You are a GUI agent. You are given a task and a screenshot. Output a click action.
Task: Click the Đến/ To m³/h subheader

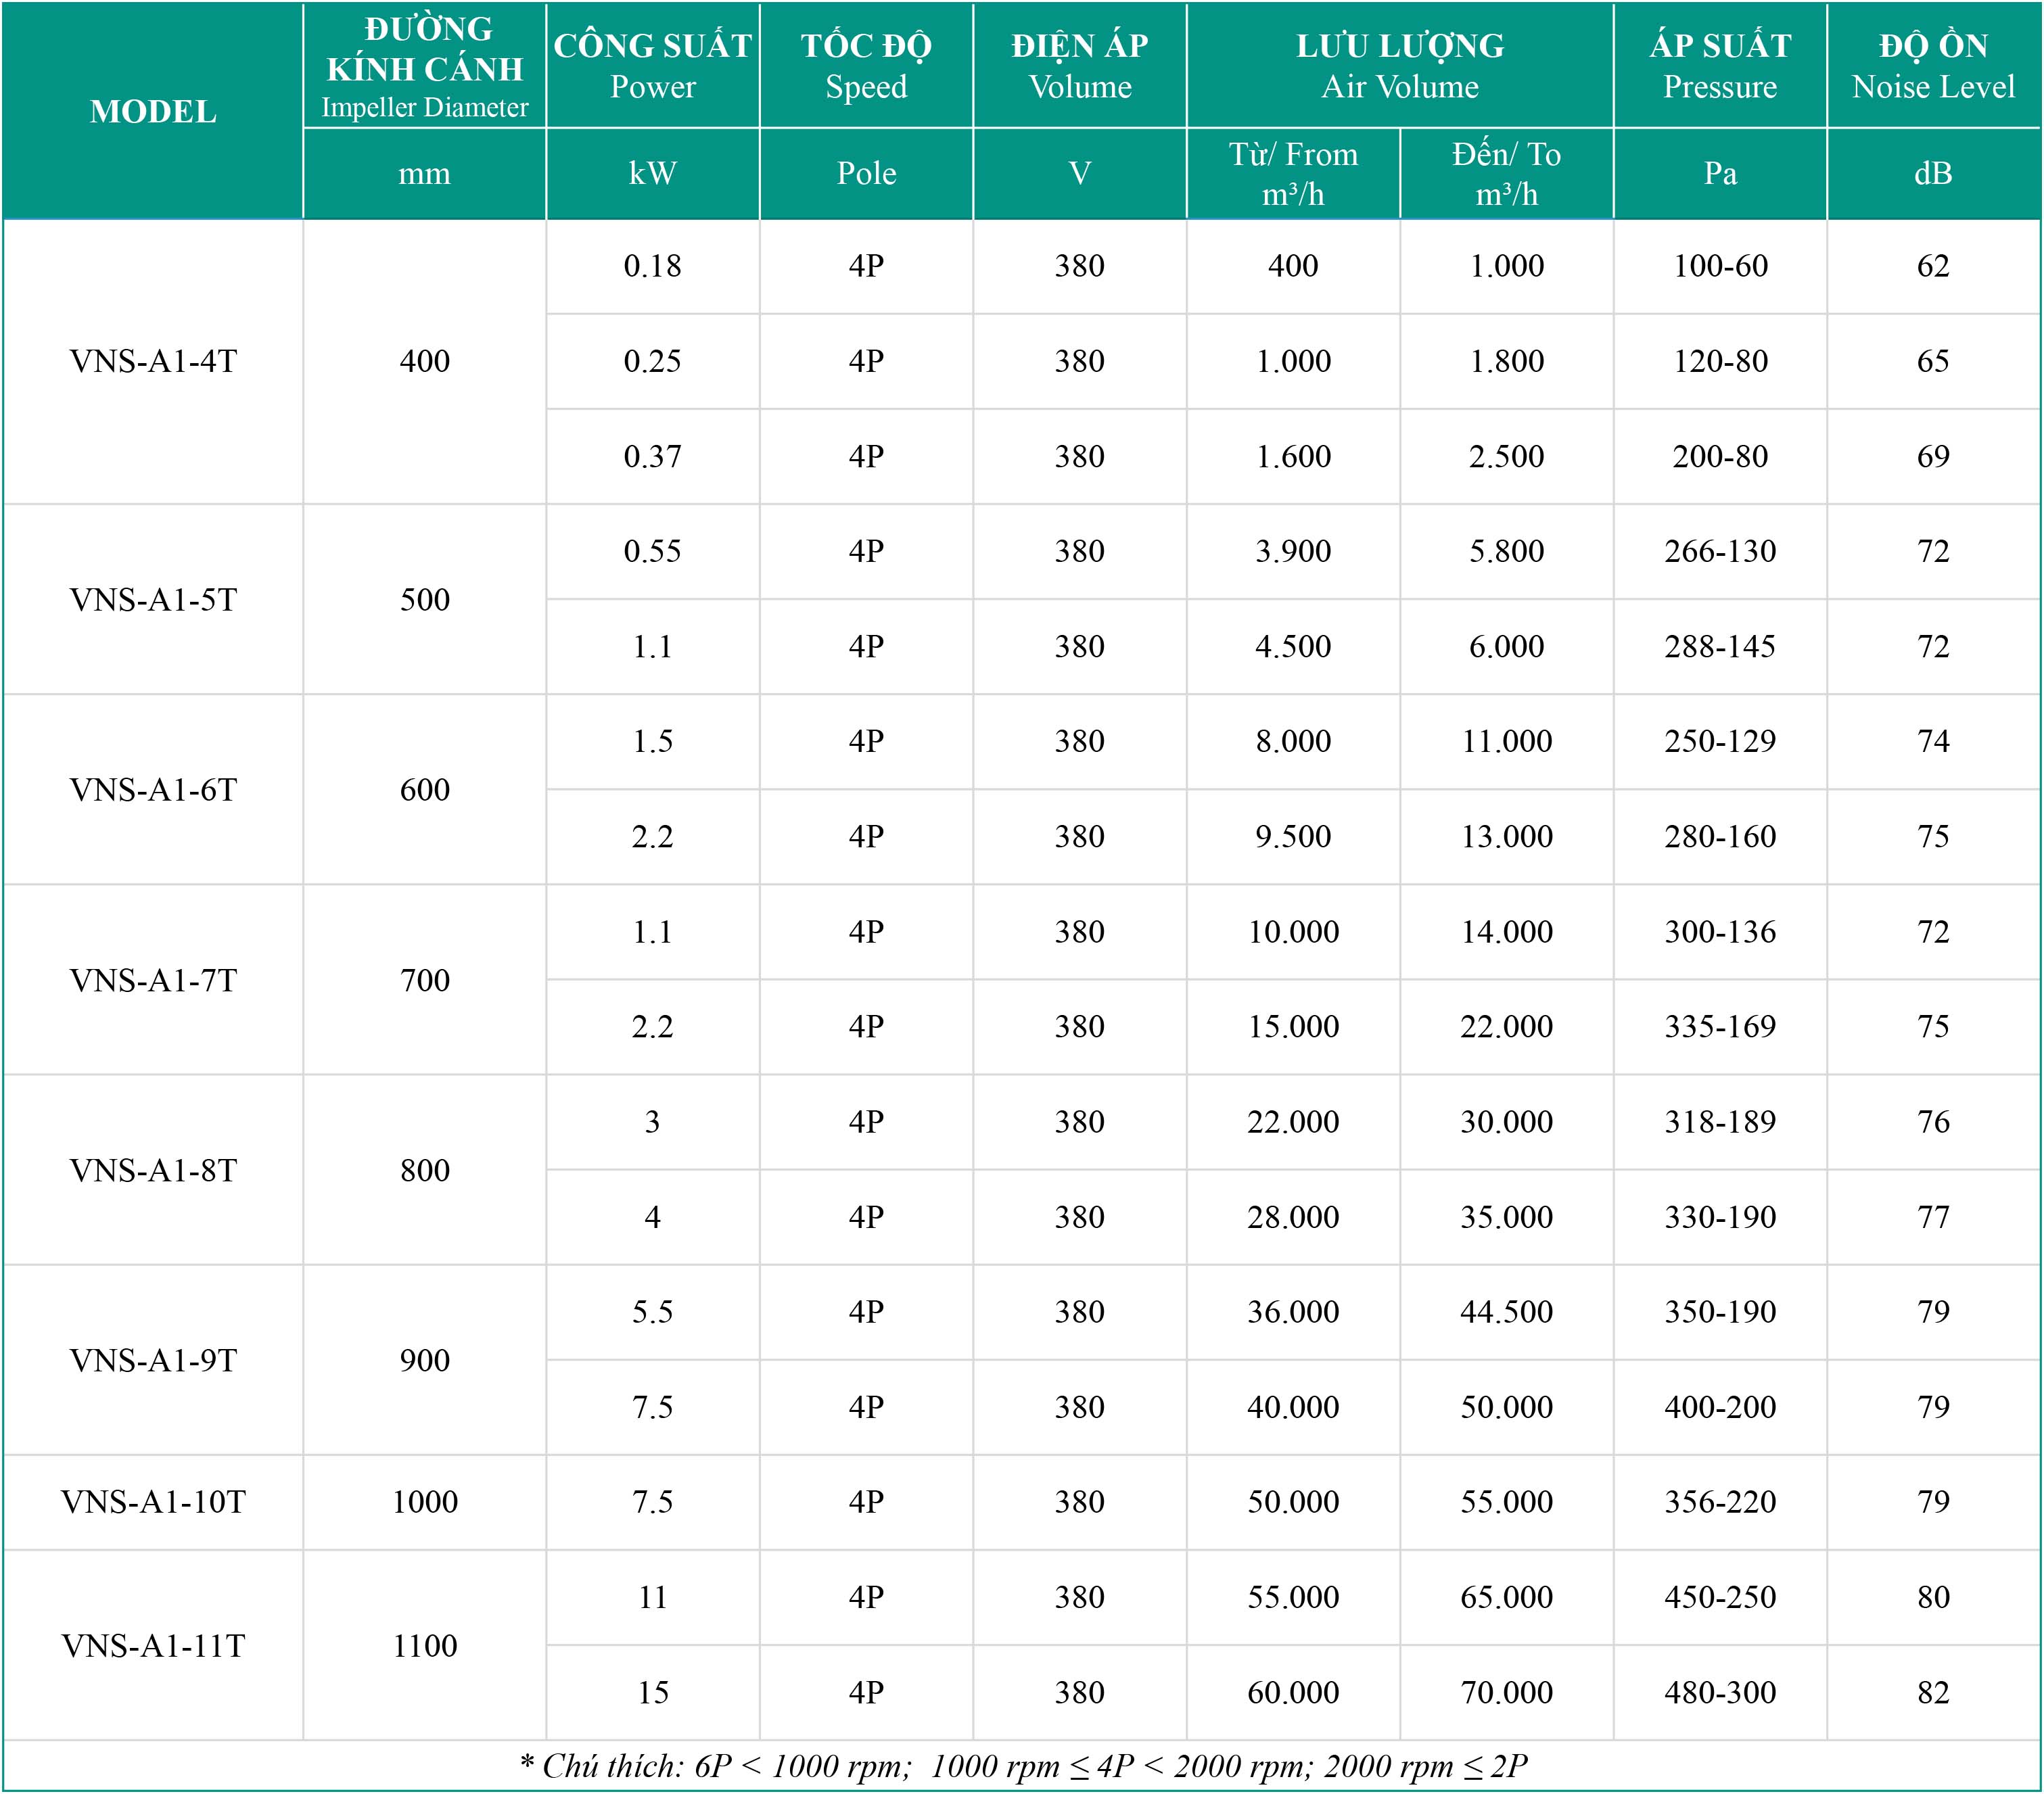tap(1506, 174)
